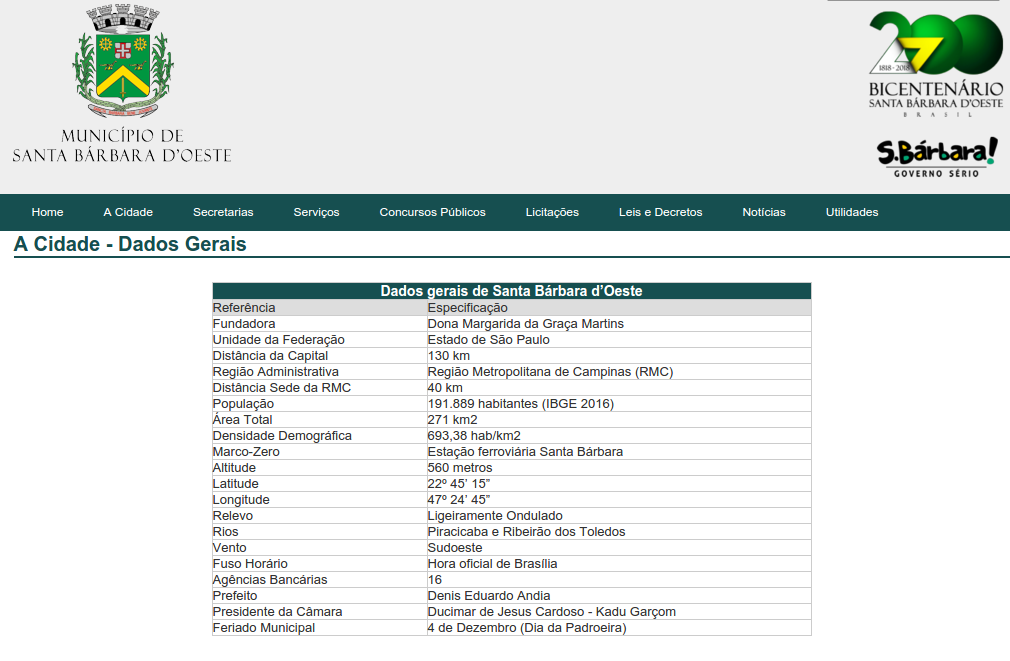Click the municipal coat of arms logo
Image resolution: width=1010 pixels, height=661 pixels.
122,61
